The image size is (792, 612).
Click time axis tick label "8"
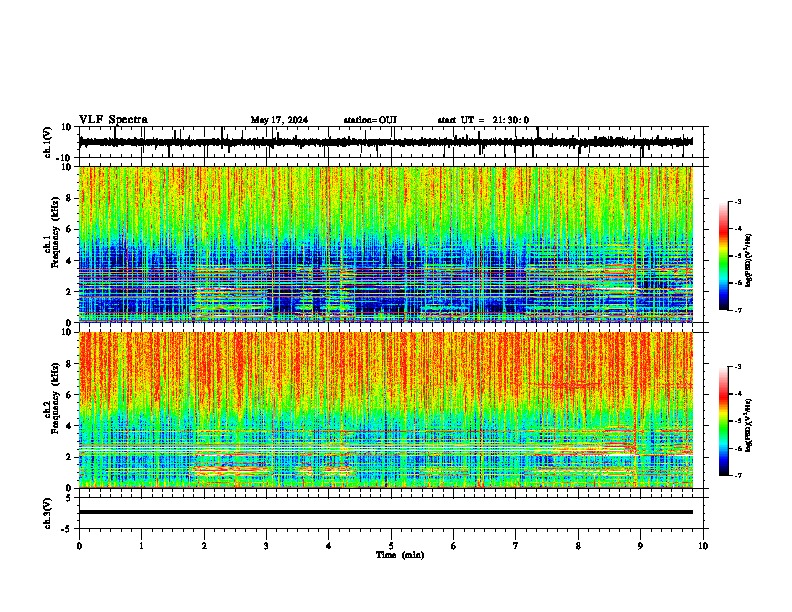coord(578,546)
